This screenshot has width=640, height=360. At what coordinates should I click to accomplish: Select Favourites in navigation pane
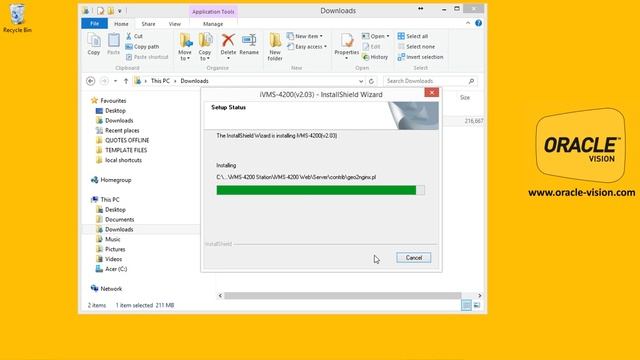point(109,100)
